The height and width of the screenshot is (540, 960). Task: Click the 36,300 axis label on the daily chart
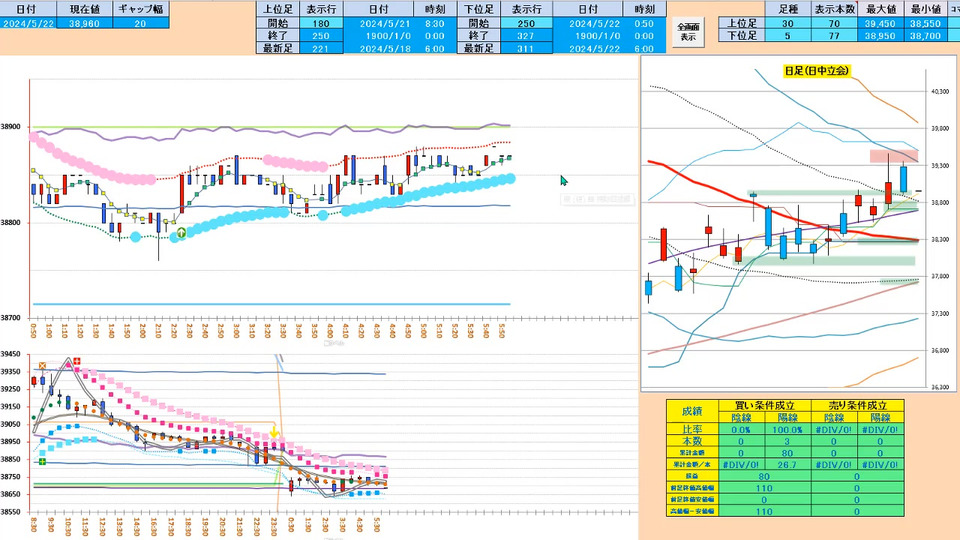click(940, 387)
